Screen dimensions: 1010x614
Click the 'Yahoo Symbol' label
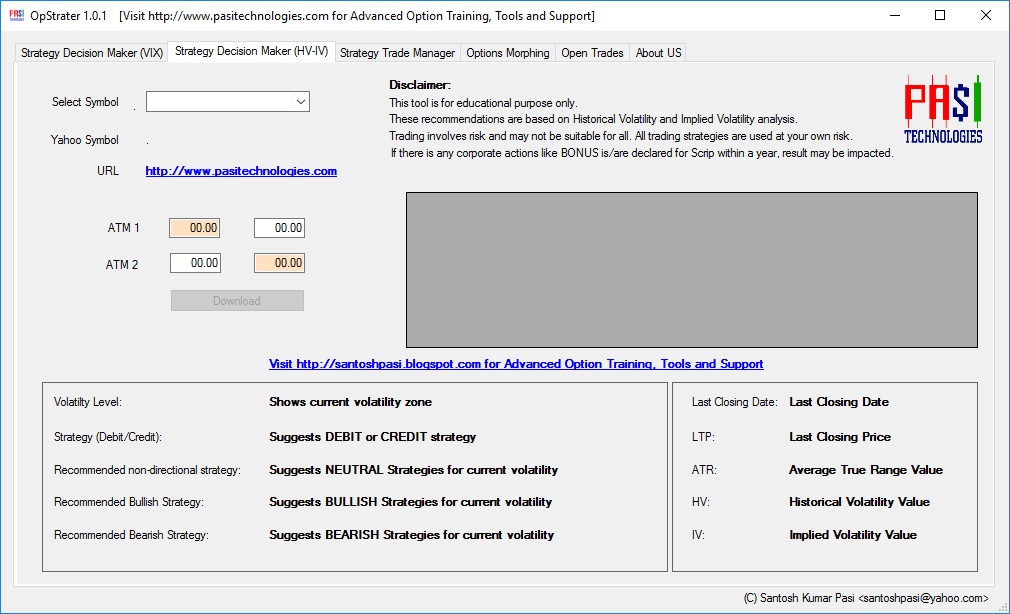(x=84, y=140)
